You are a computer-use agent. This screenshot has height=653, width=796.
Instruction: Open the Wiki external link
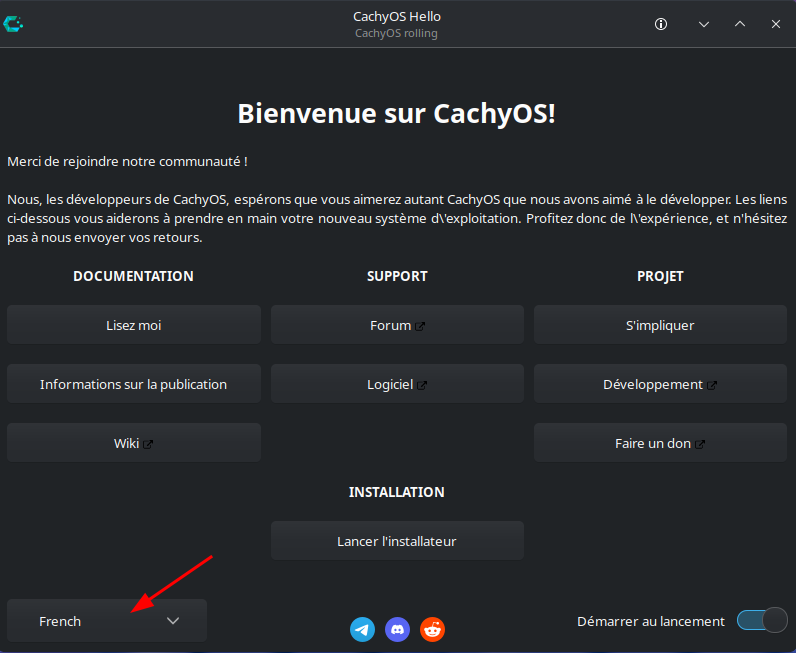(134, 443)
